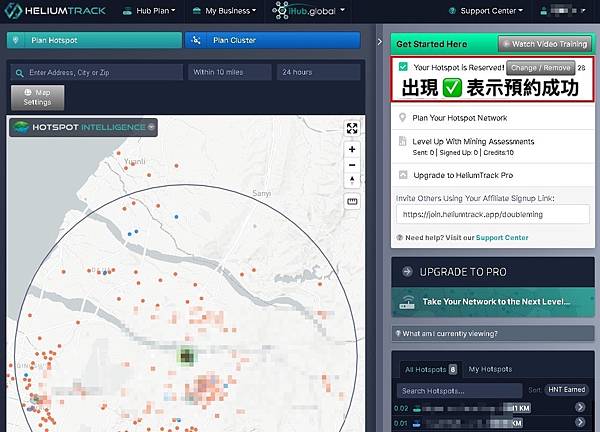Switch to the My Hotspots tab
This screenshot has height=432, width=600.
[x=488, y=370]
